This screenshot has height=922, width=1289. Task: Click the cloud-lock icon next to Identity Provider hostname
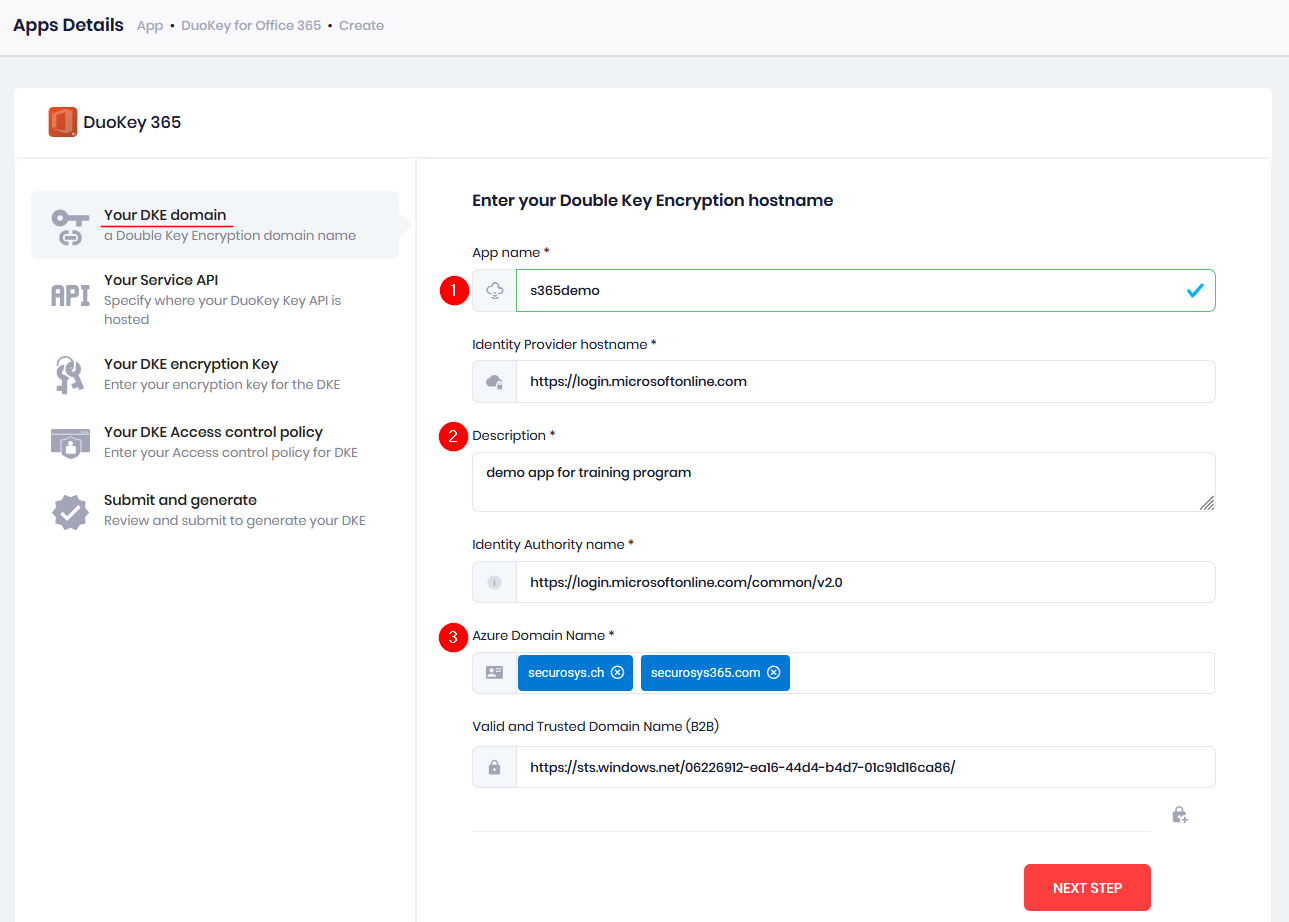click(494, 381)
